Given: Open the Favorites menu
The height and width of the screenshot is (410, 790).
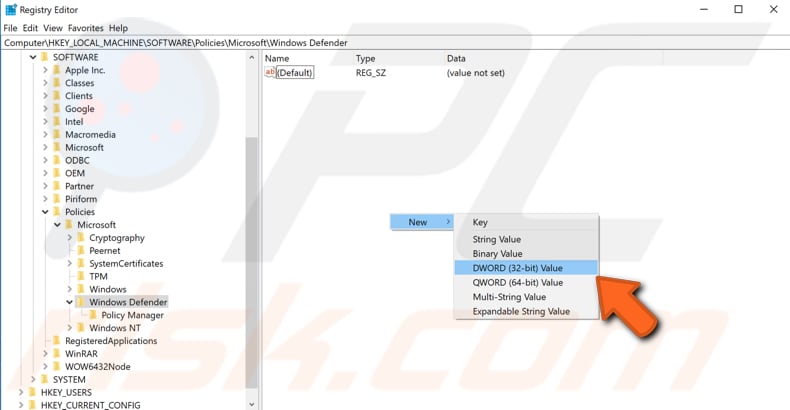Looking at the screenshot, I should 86,28.
